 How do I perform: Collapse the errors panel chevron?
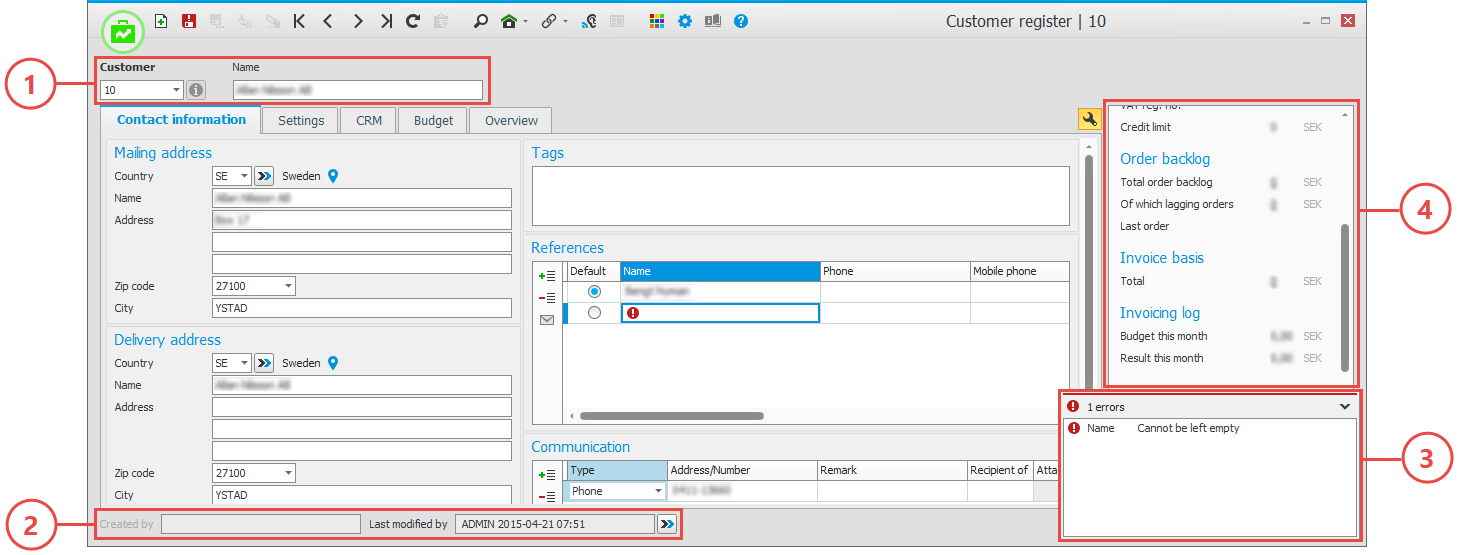pyautogui.click(x=1345, y=407)
